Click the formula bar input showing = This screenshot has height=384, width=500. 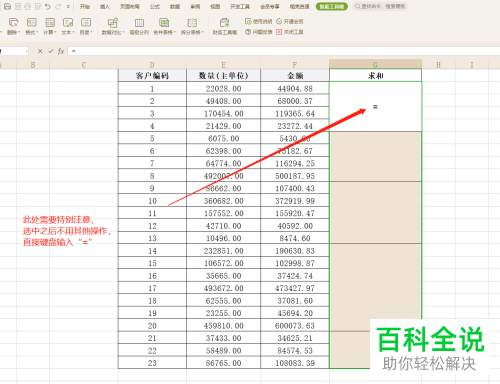[283, 51]
